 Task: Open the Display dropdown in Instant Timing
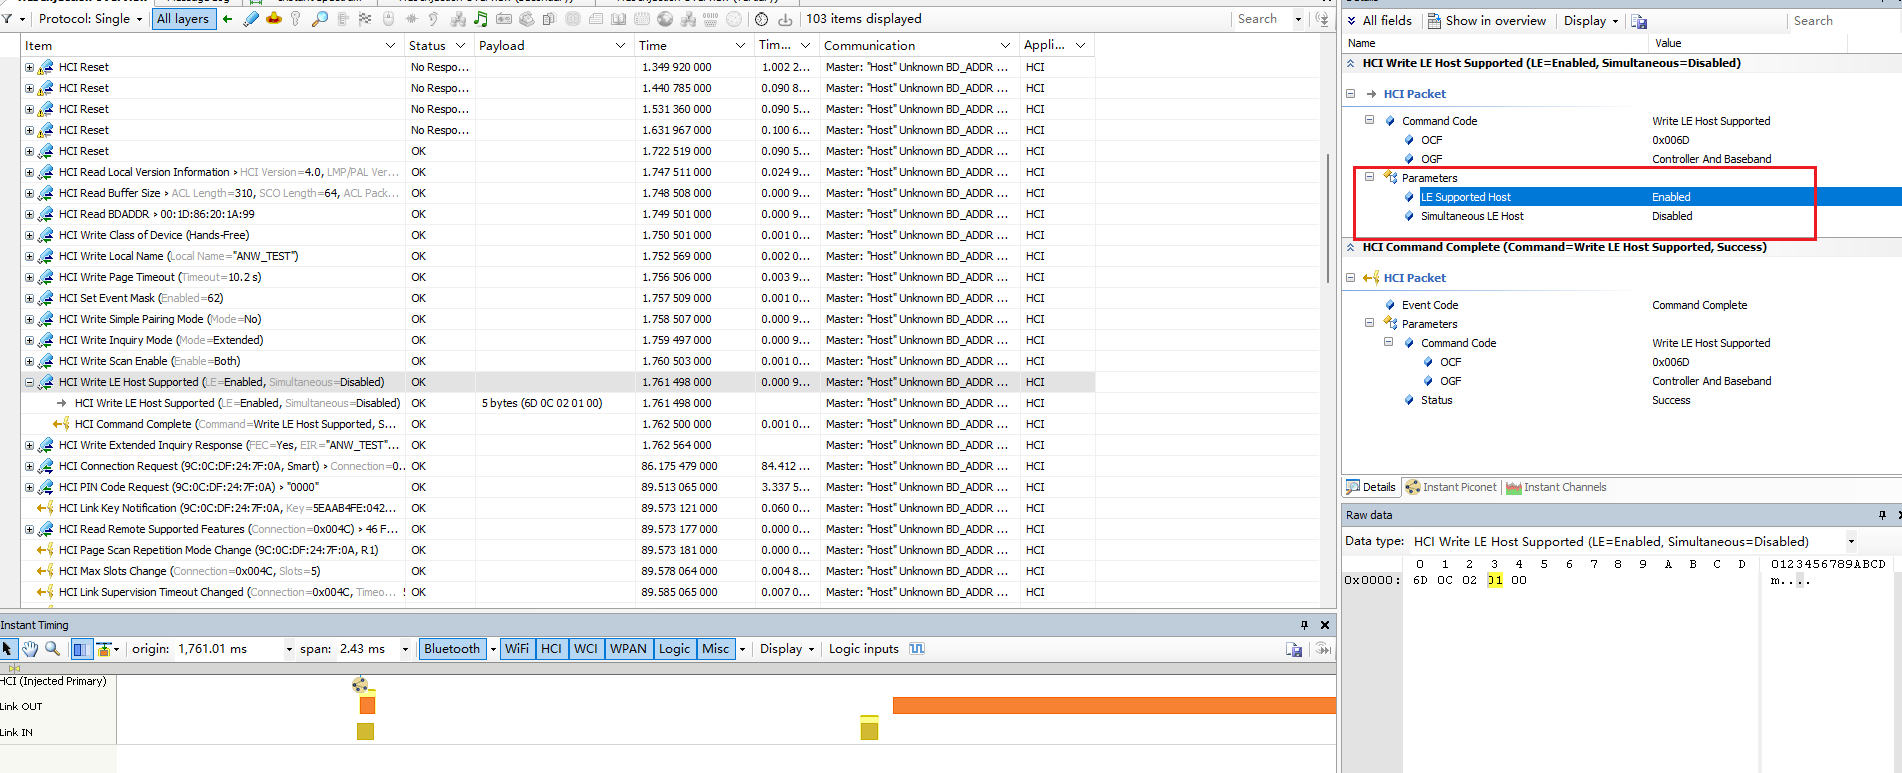[787, 649]
